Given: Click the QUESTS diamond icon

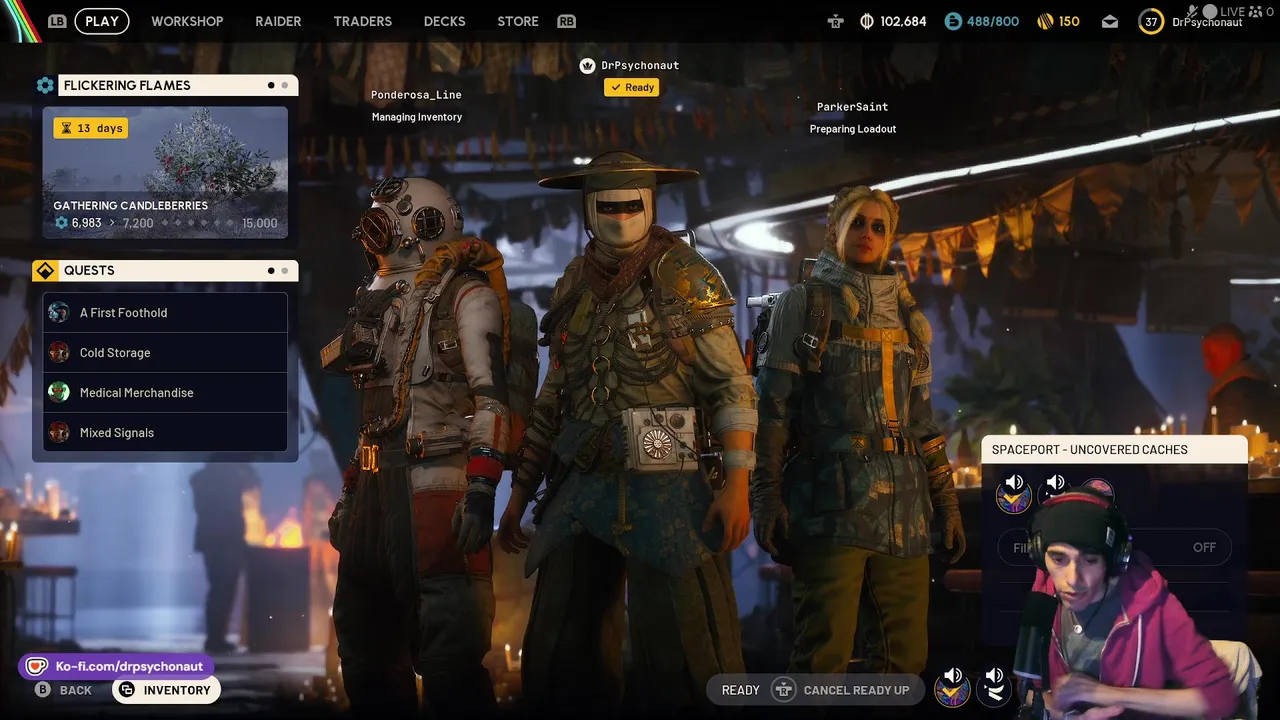Looking at the screenshot, I should click(45, 270).
